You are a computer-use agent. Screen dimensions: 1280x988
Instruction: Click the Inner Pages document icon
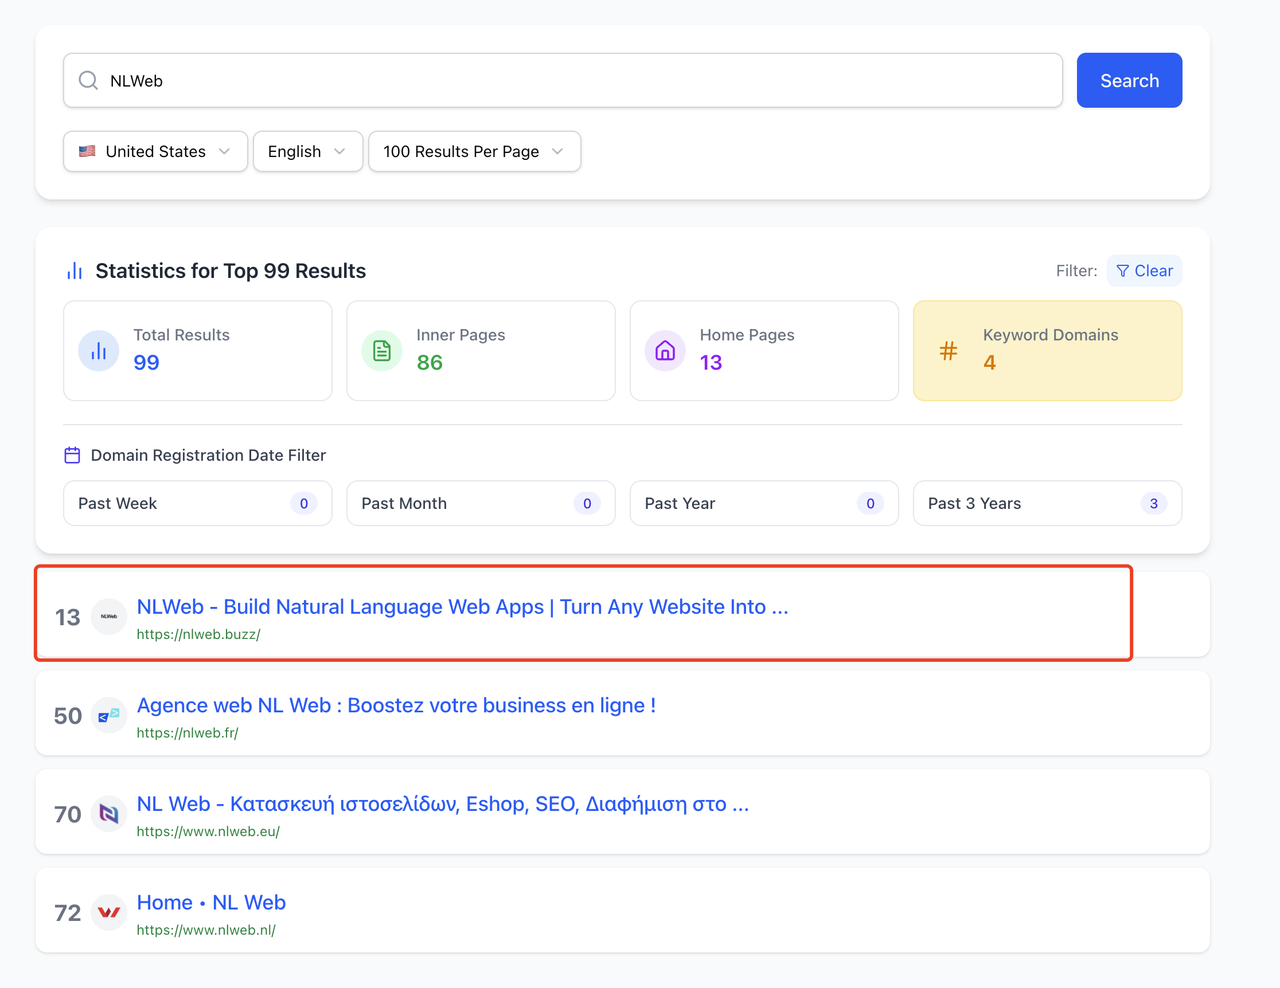(381, 351)
